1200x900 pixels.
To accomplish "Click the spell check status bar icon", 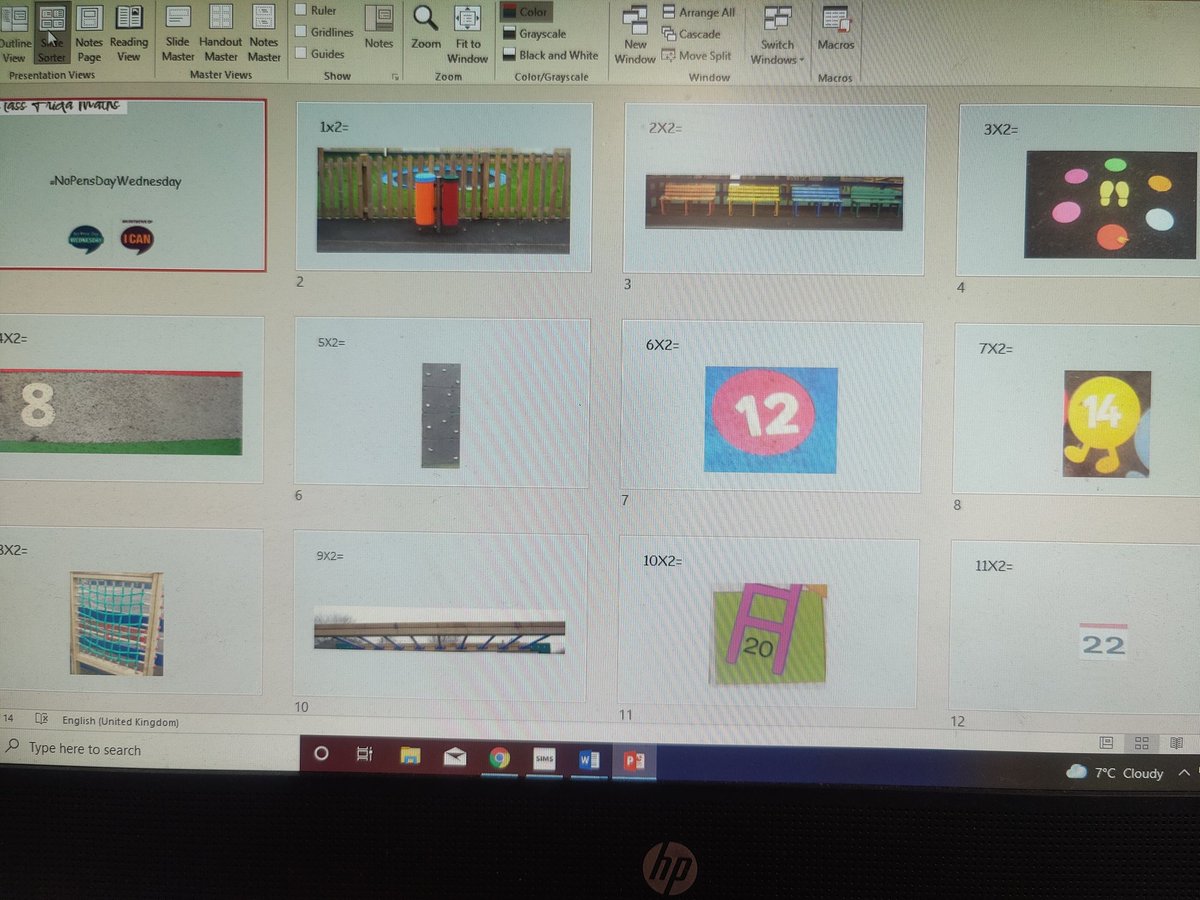I will (41, 719).
